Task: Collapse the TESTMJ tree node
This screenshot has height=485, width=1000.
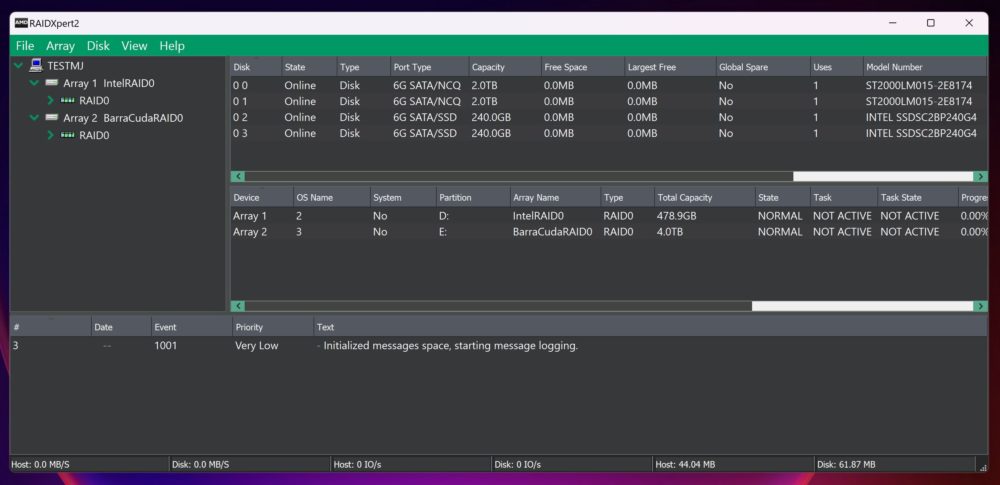Action: 18,66
